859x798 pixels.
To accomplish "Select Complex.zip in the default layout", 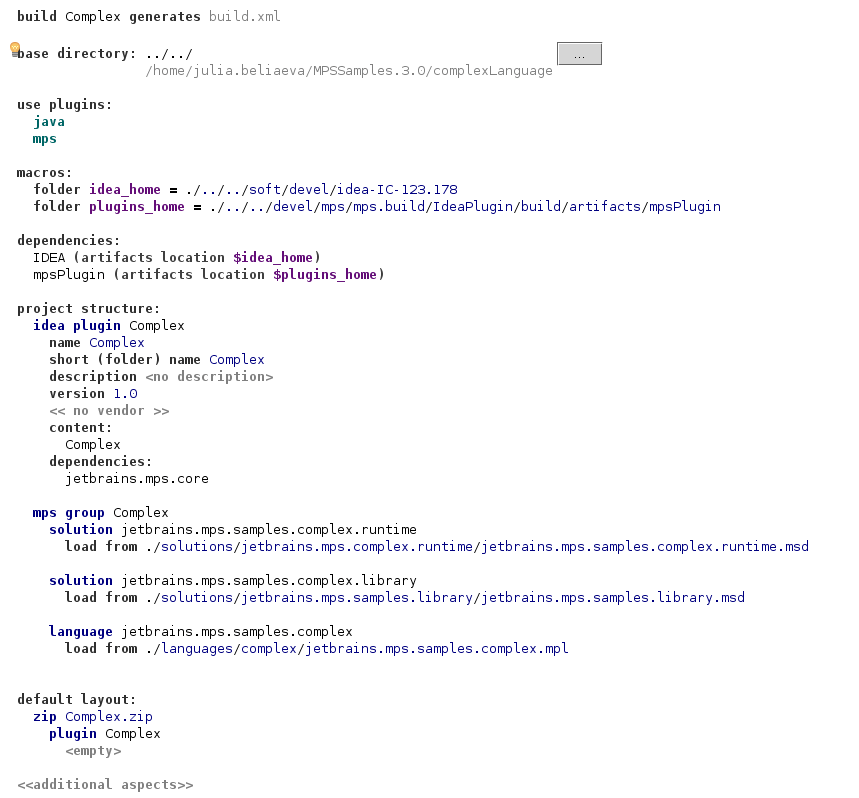I will coord(108,716).
